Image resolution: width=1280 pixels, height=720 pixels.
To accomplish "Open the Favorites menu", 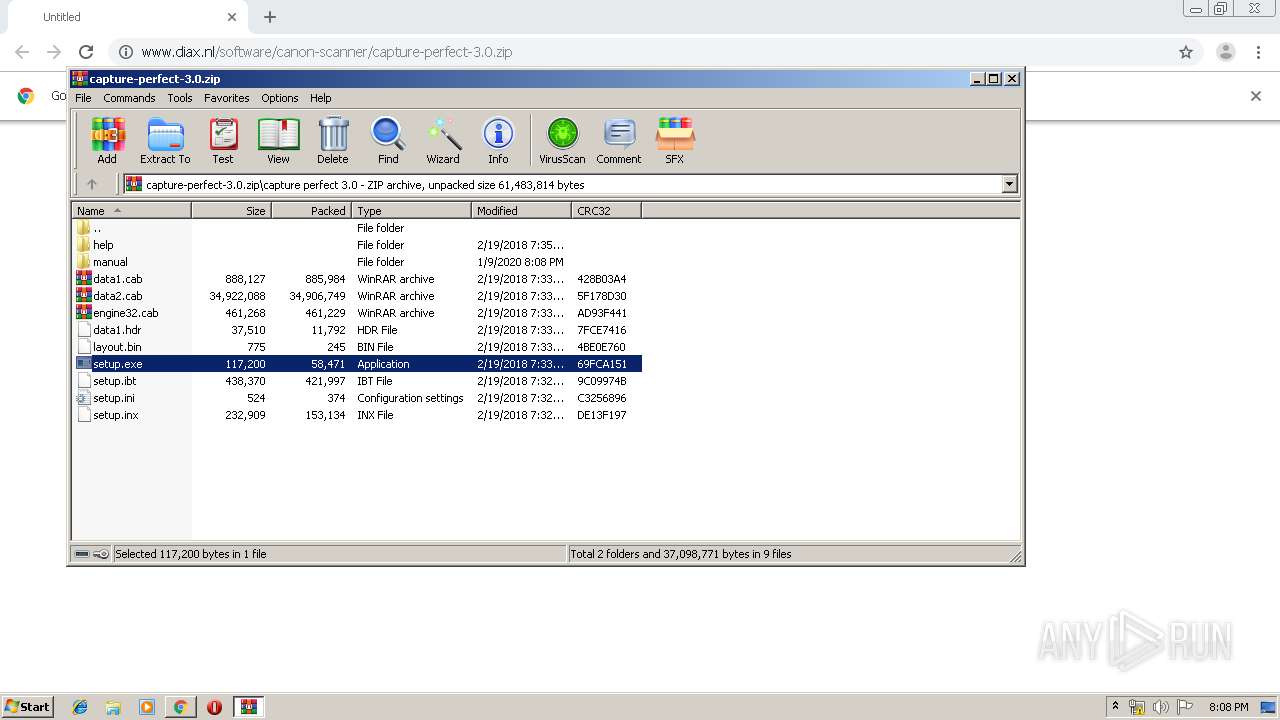I will [x=227, y=98].
